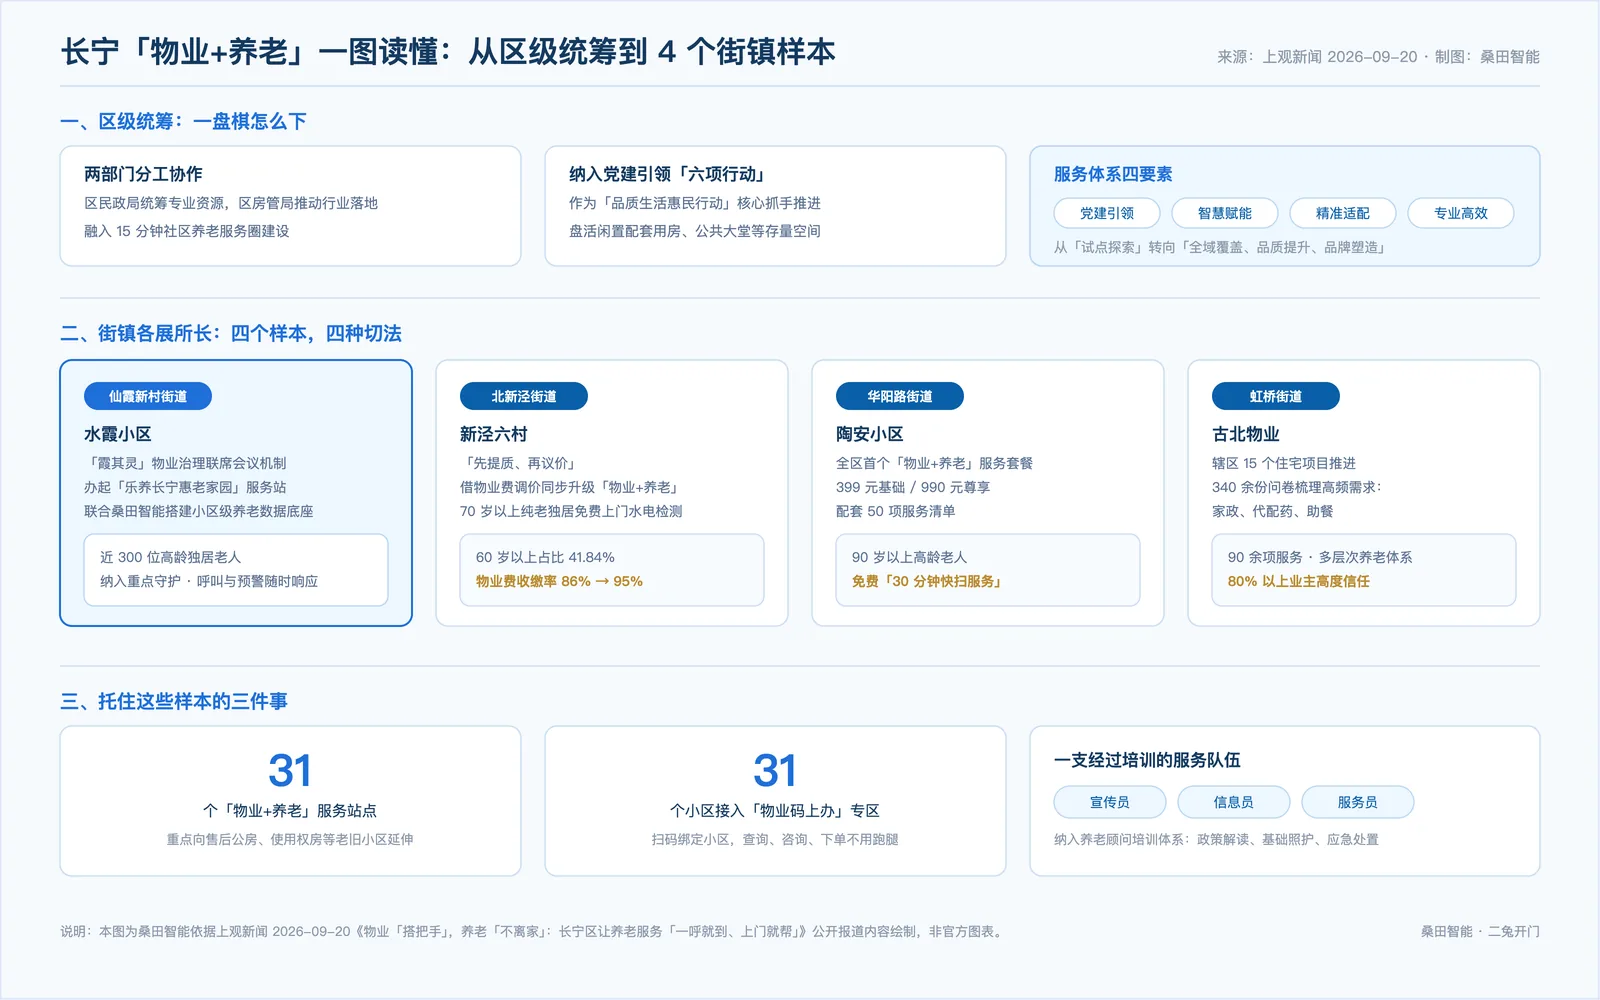
Task: Click the text 扫码绑定小区，查询、咨询、下单不用跑腿
Action: click(x=775, y=840)
